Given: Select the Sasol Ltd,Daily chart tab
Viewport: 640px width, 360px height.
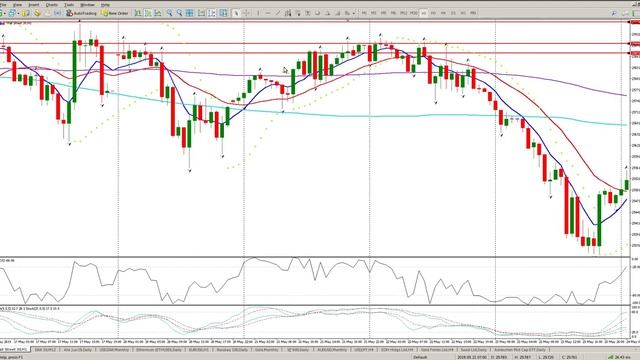Looking at the screenshot, I should click(x=473, y=350).
